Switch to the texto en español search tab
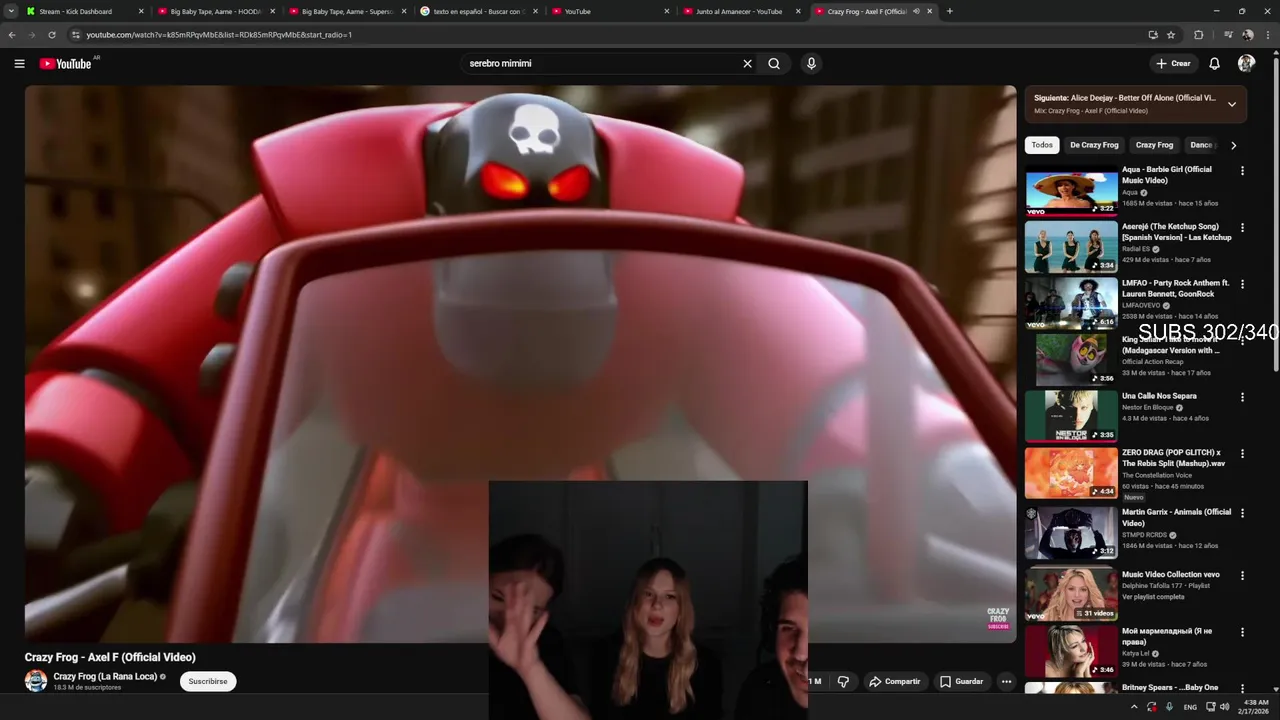 click(x=478, y=11)
